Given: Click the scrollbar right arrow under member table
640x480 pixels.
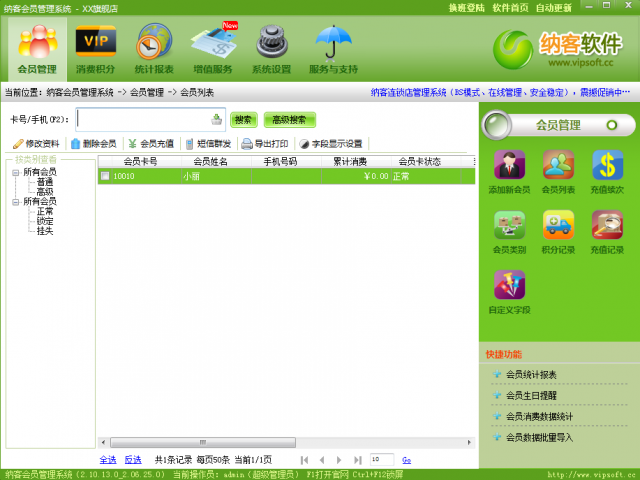Looking at the screenshot, I should tap(469, 442).
